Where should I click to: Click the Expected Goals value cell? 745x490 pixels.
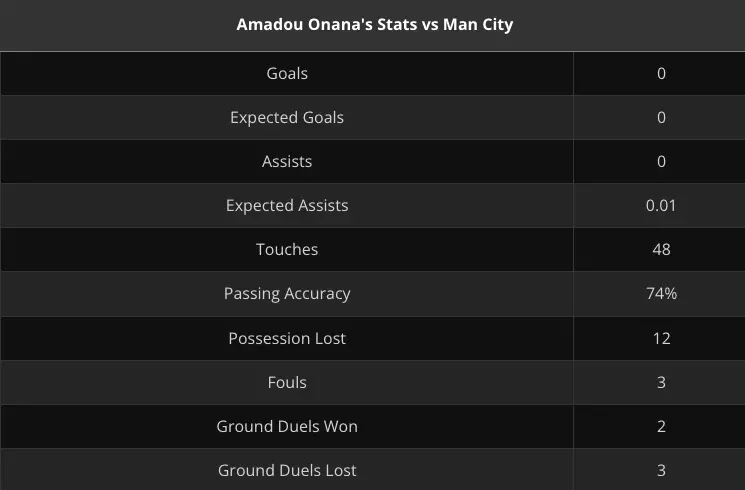(x=661, y=117)
